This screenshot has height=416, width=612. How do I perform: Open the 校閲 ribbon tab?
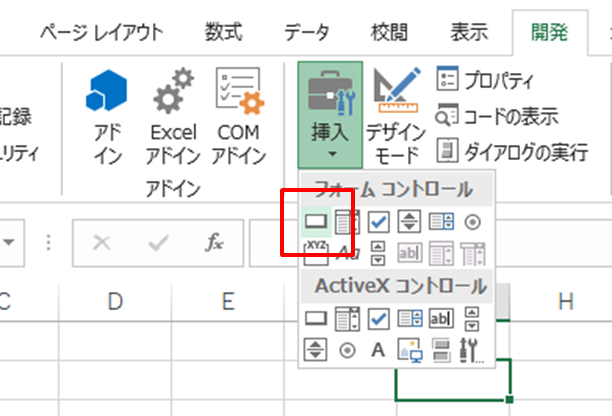click(390, 32)
